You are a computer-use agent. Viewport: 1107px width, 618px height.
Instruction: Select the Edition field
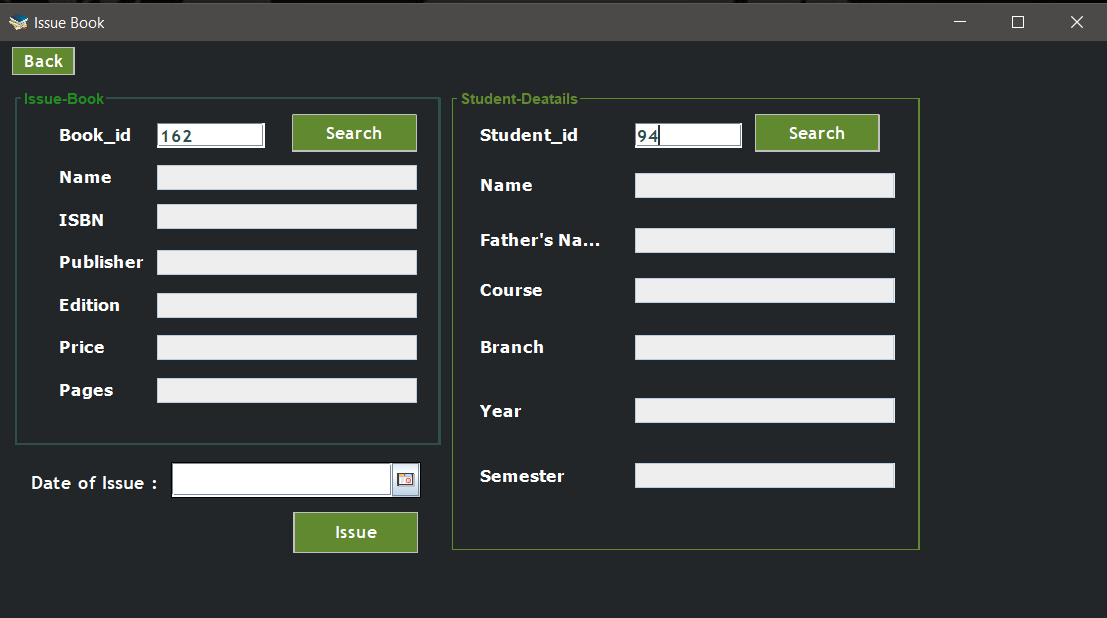pos(287,305)
